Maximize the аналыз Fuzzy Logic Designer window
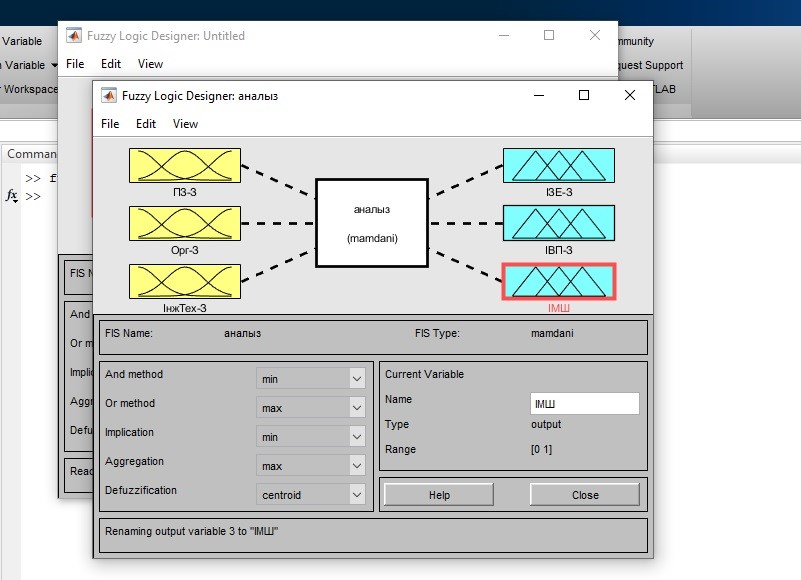 pos(584,95)
